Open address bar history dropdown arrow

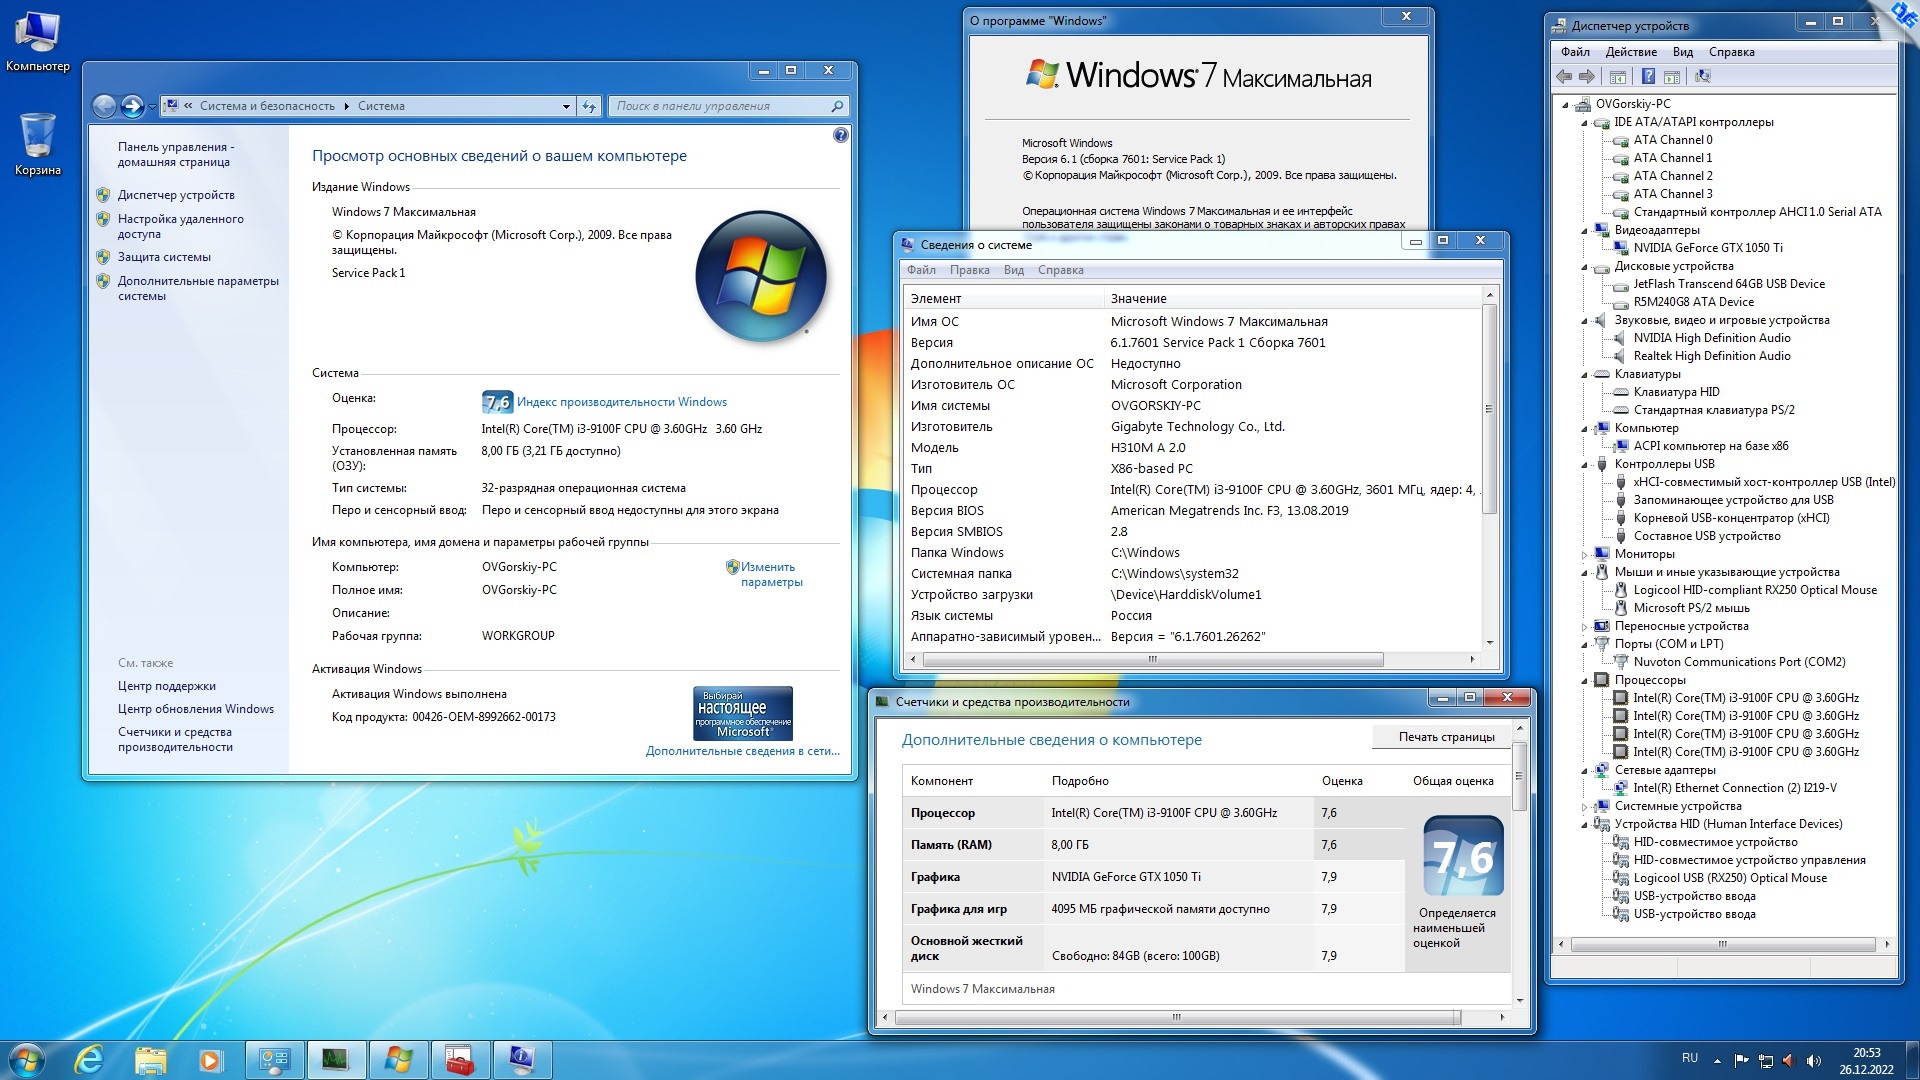point(566,106)
